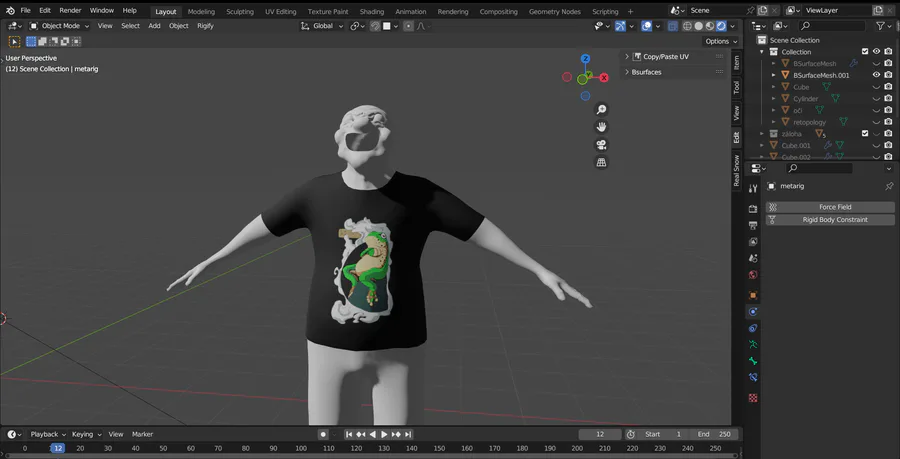Open the Bone Constraints properties tab icon
This screenshot has height=459, width=900.
[x=753, y=378]
